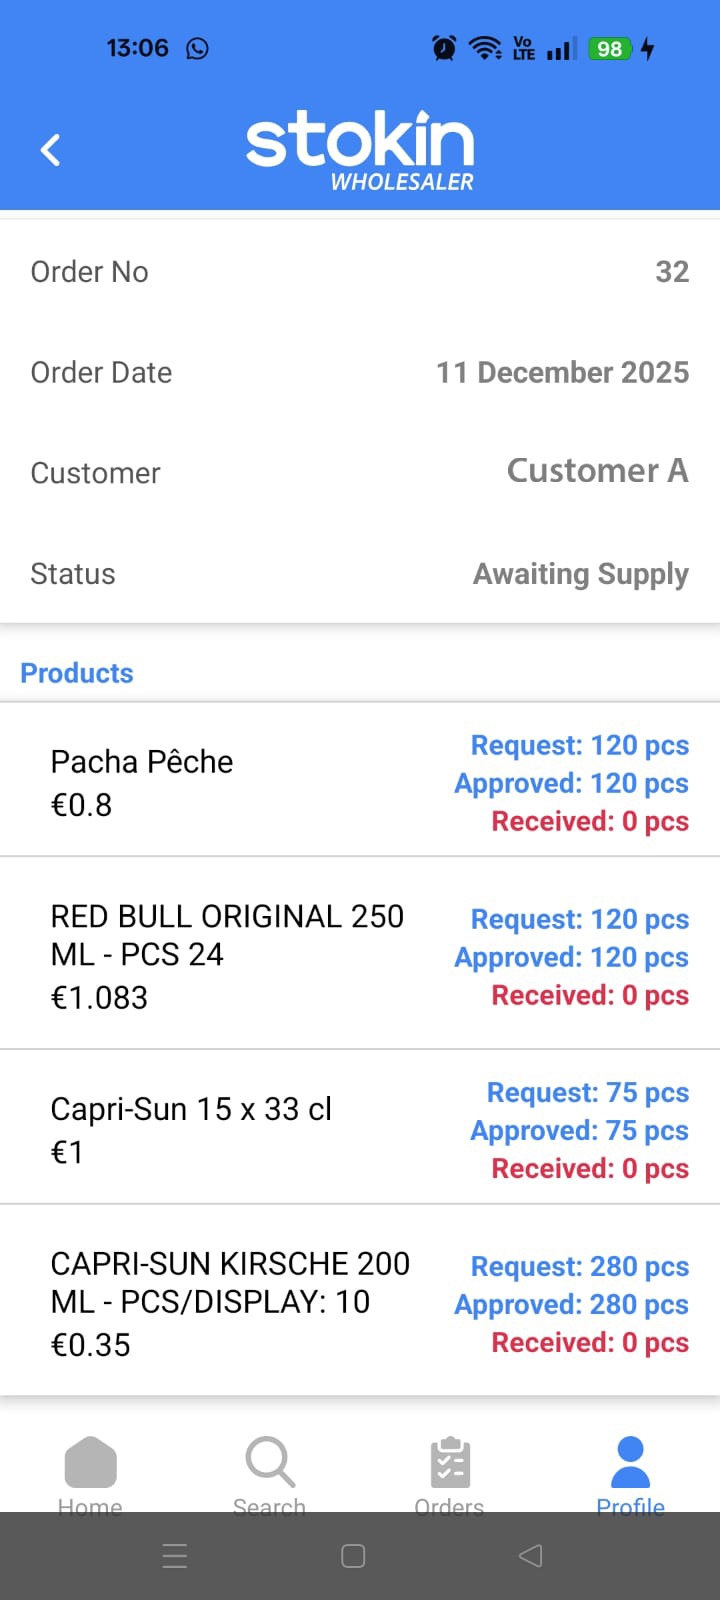720x1600 pixels.
Task: Select the Pacha Pêche product row
Action: coord(360,782)
